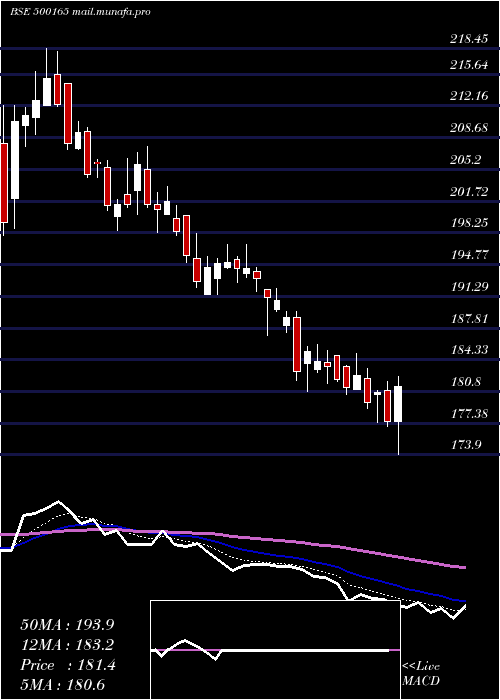Click the 12MA : 183.2 readout
The image size is (500, 700).
click(x=67, y=645)
